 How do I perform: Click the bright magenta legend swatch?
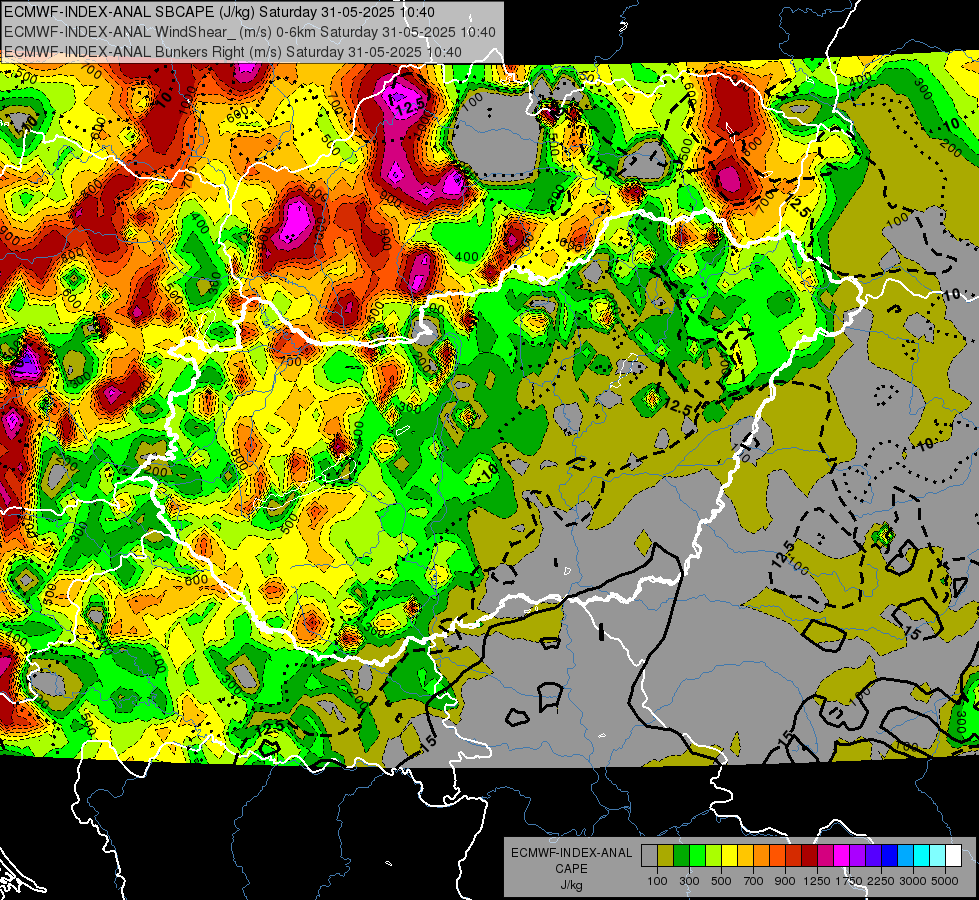(842, 856)
